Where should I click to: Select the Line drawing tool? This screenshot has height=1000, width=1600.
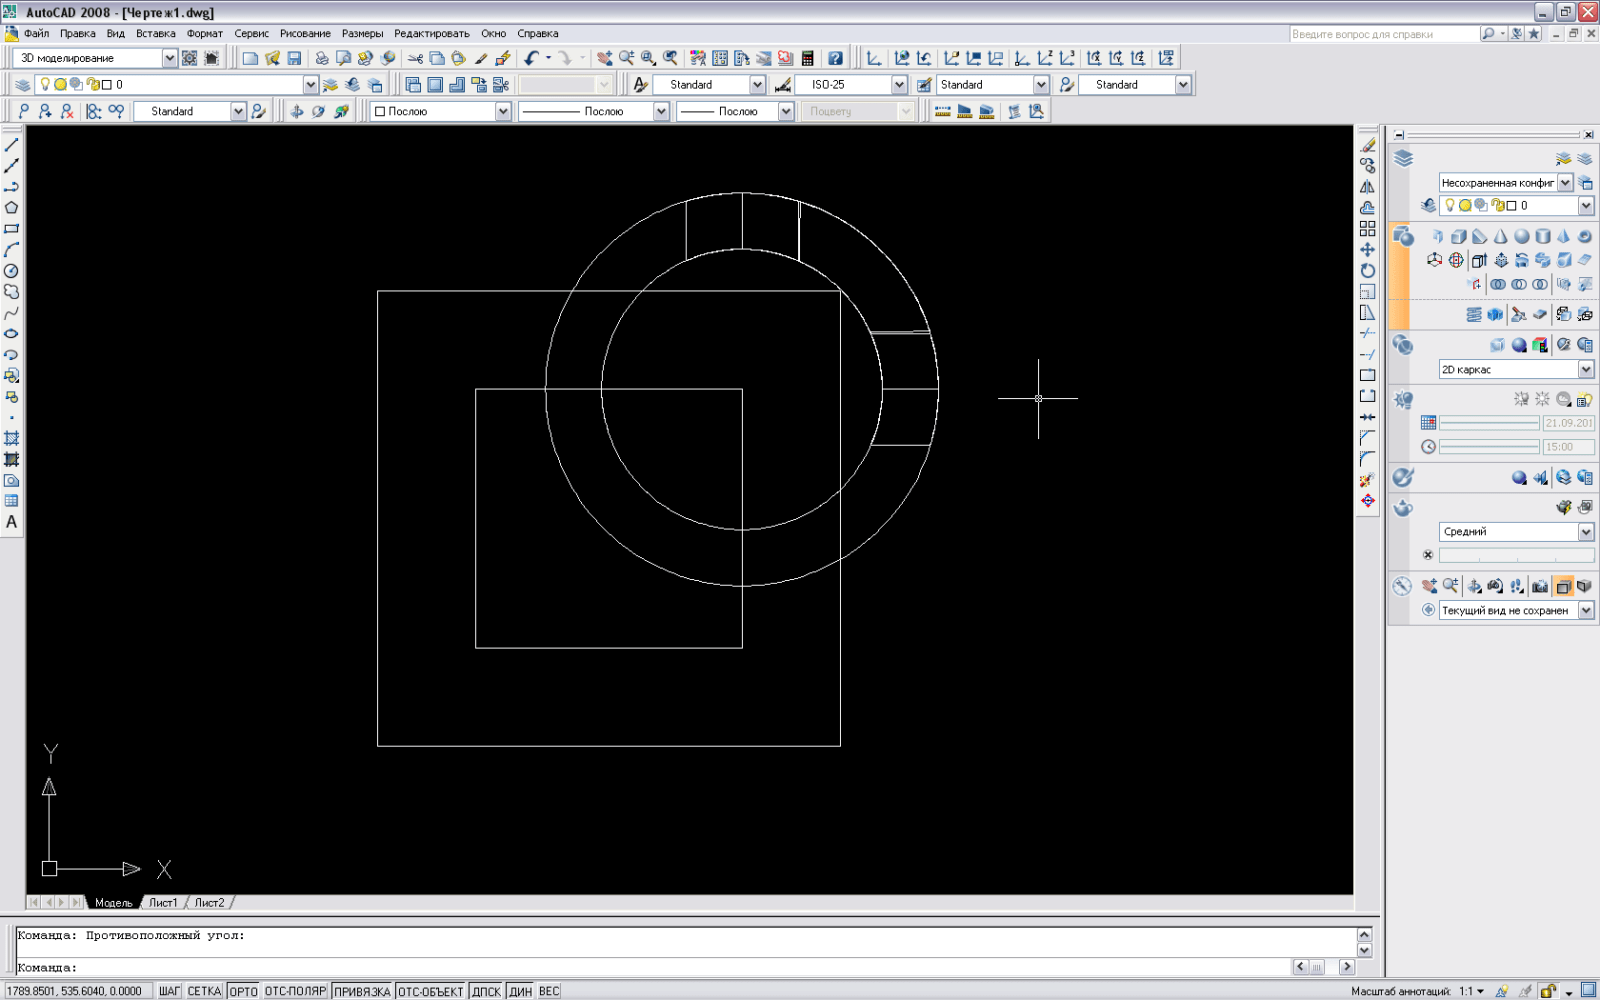[12, 145]
